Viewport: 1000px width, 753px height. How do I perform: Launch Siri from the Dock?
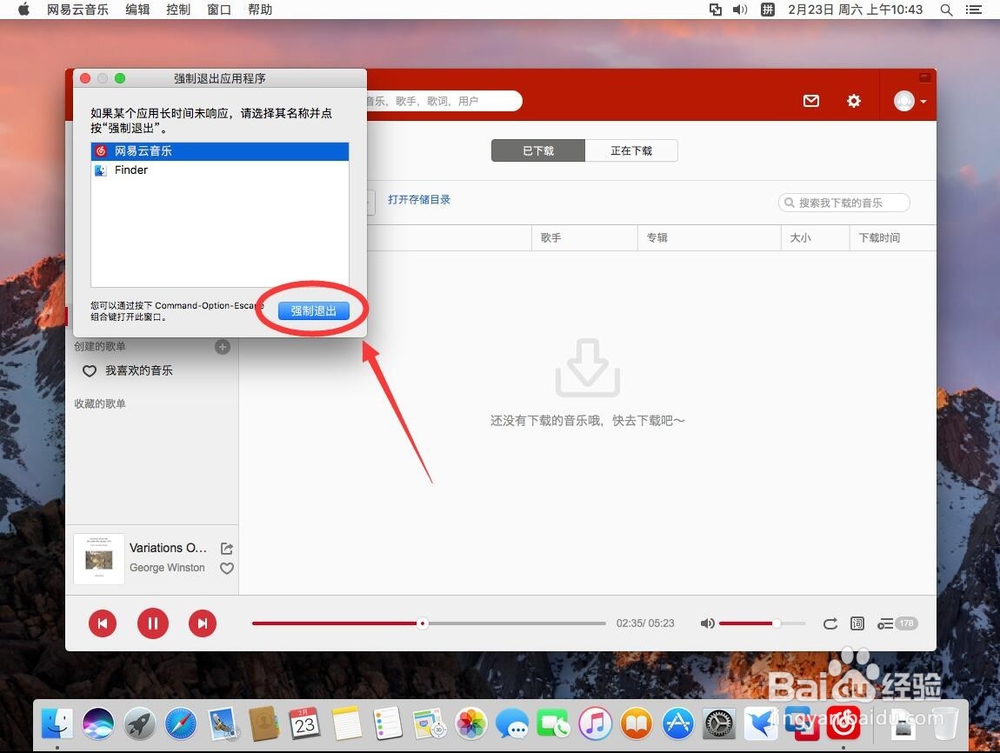[98, 724]
